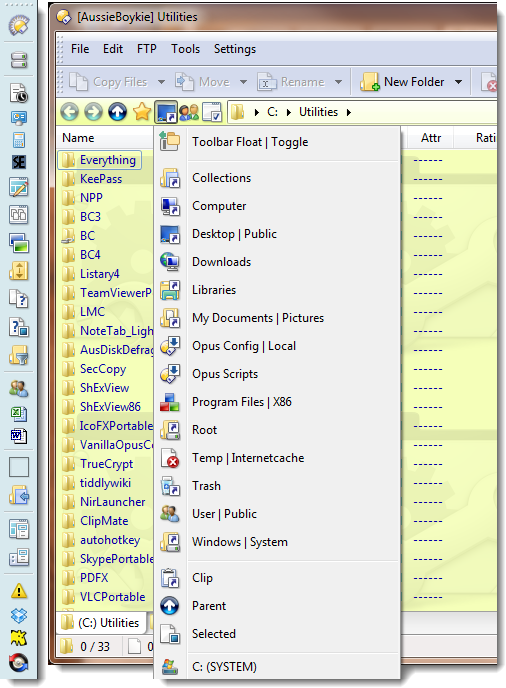The height and width of the screenshot is (688, 506).
Task: Open the File menu
Action: click(80, 49)
